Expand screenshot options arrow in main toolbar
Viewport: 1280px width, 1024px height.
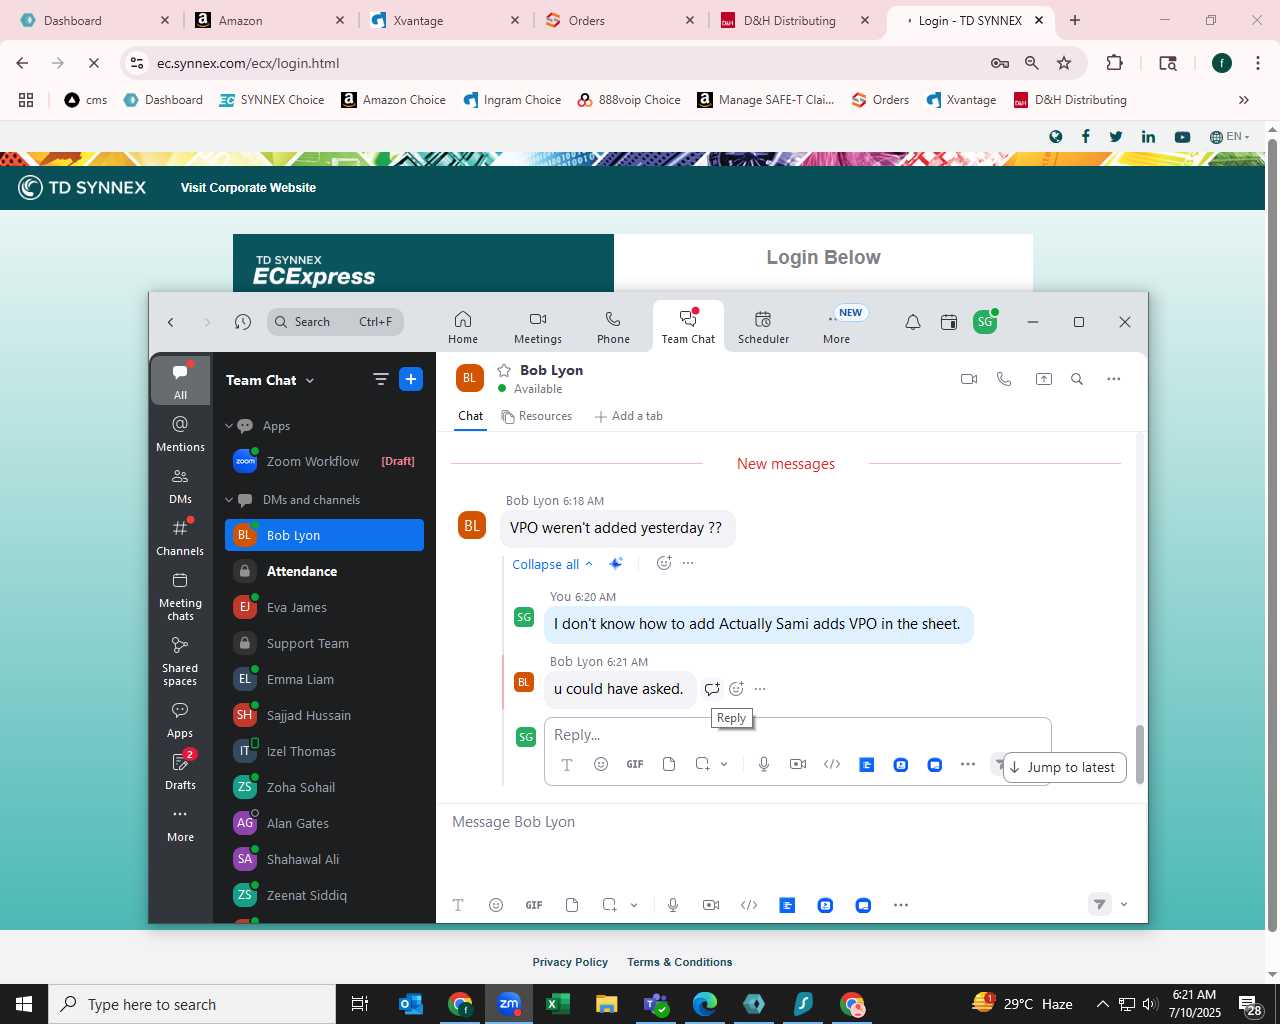[633, 905]
